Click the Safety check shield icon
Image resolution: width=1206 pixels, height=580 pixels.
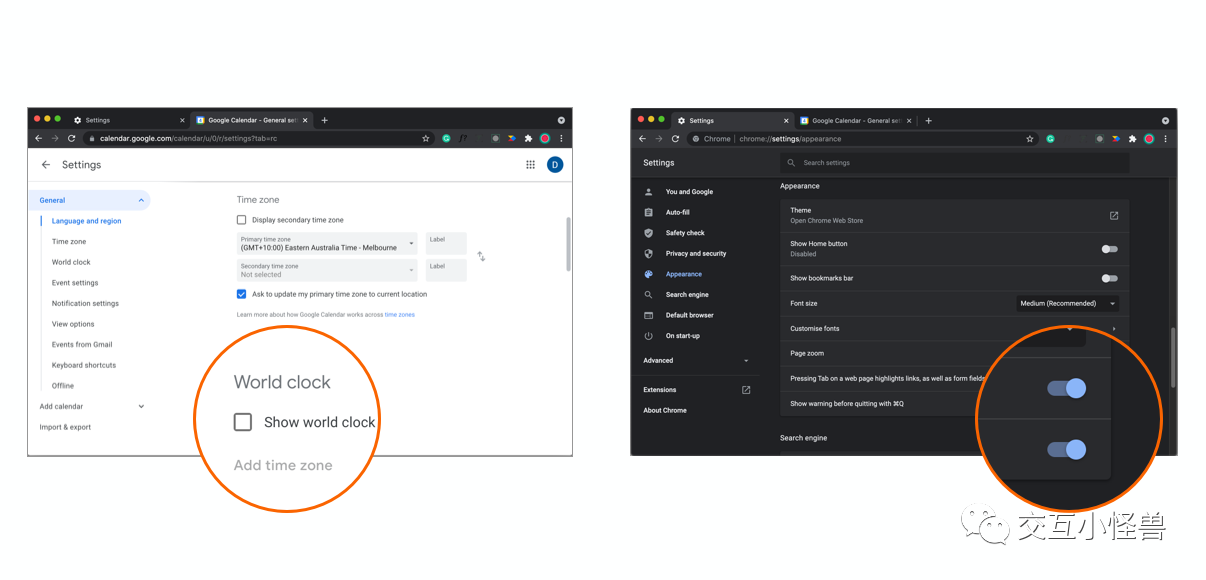point(648,233)
